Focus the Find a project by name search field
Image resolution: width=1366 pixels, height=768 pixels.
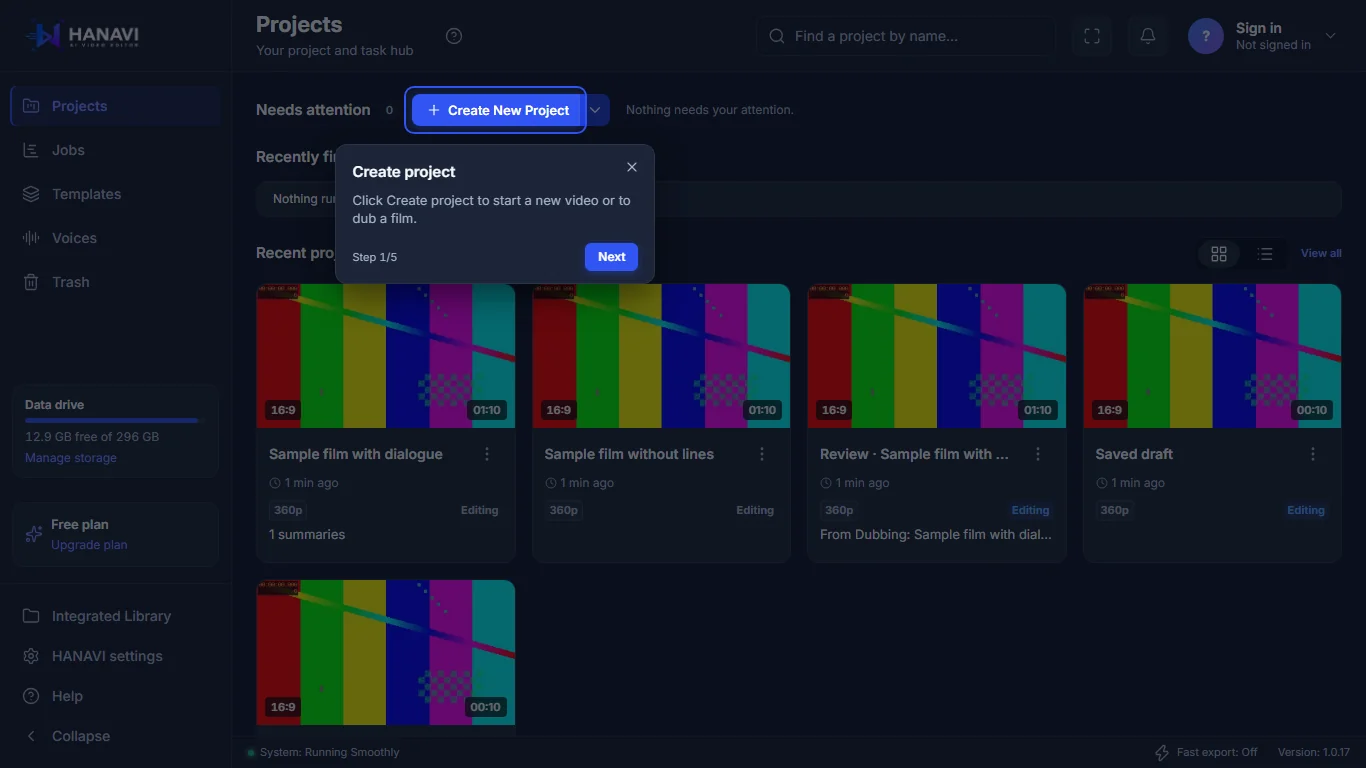pyautogui.click(x=906, y=36)
